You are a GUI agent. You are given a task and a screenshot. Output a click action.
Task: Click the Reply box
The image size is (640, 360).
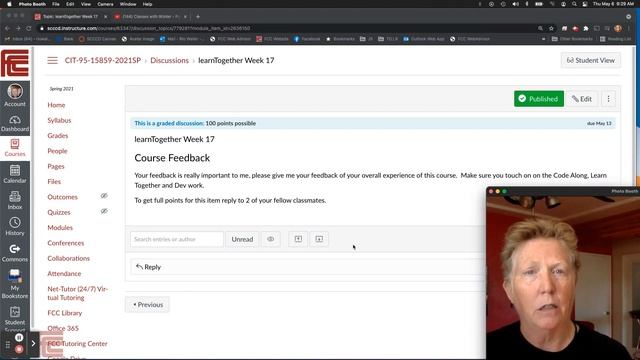pyautogui.click(x=308, y=267)
